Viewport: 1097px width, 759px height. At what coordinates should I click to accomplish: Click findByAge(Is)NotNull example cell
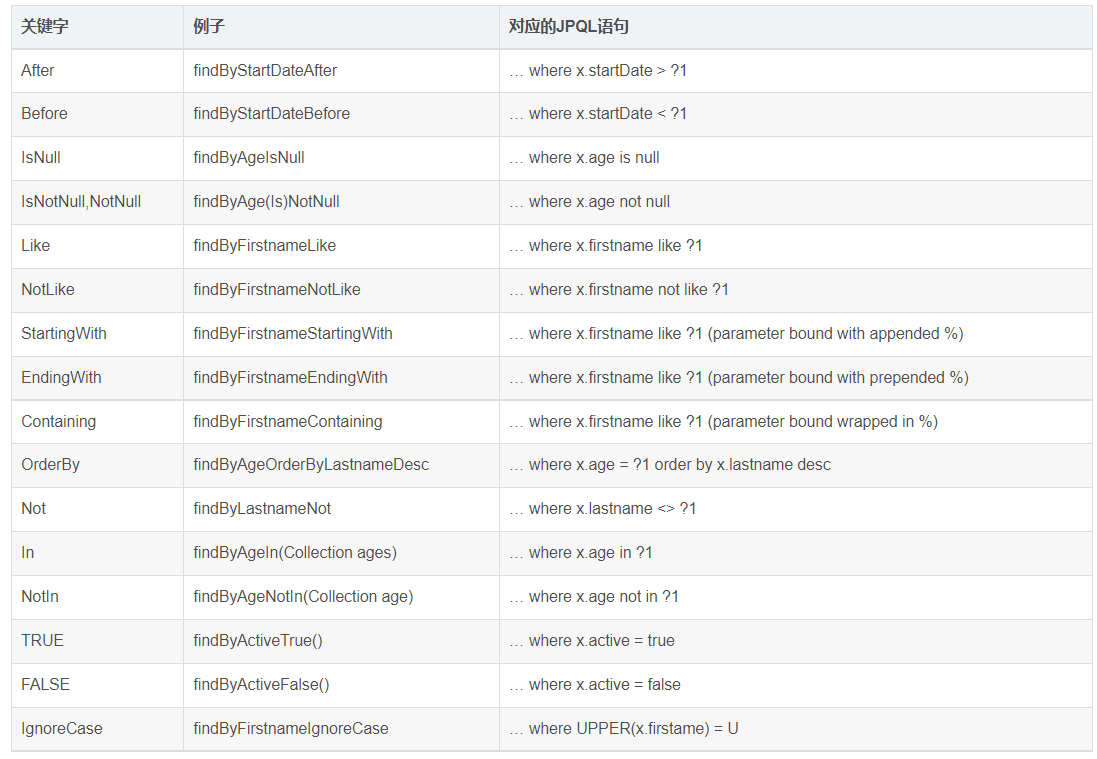click(341, 202)
